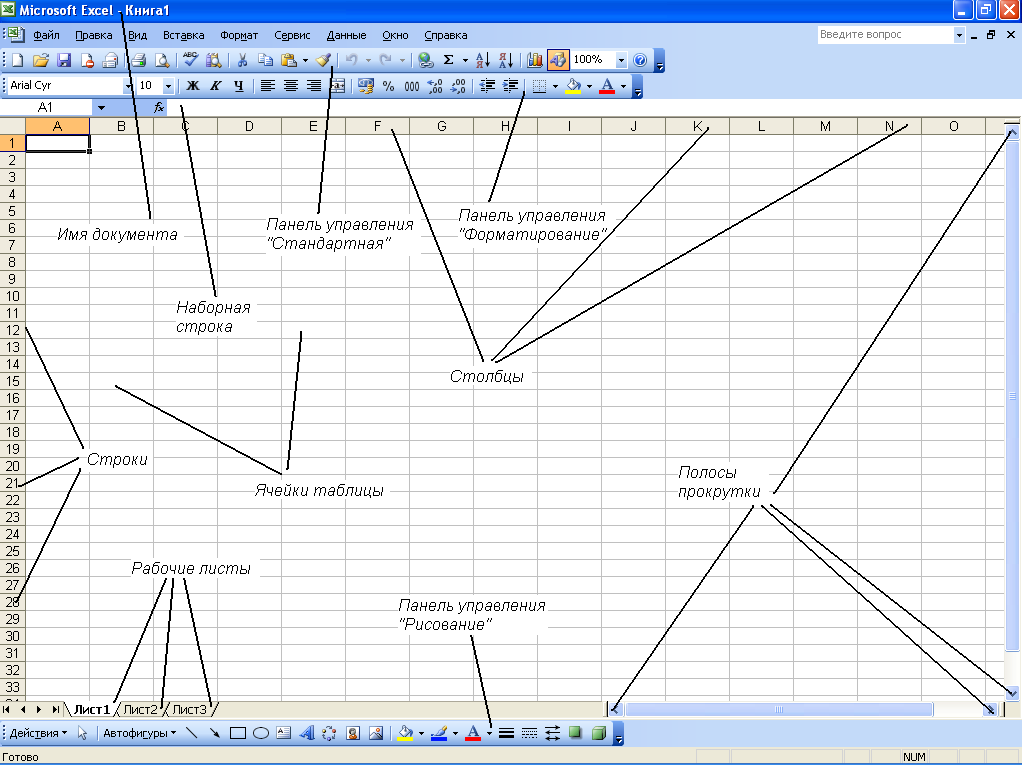The image size is (1024, 768).
Task: Click the Insert Function fx icon
Action: 159,107
